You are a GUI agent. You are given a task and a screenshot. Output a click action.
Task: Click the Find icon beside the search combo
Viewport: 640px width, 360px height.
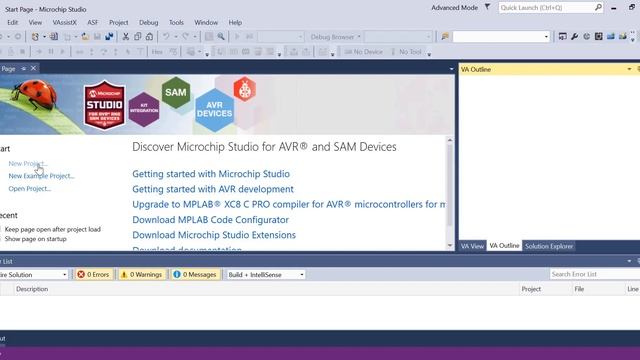click(445, 37)
